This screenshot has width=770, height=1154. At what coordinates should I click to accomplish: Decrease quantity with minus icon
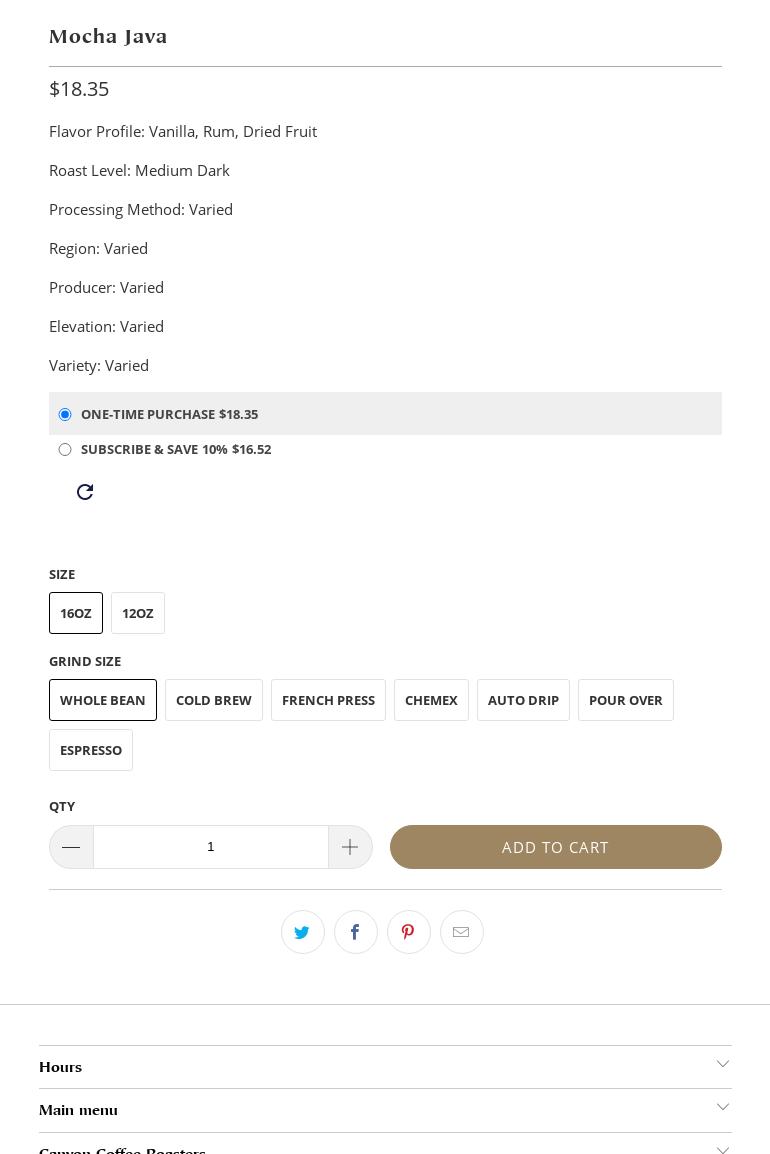pos(71,847)
